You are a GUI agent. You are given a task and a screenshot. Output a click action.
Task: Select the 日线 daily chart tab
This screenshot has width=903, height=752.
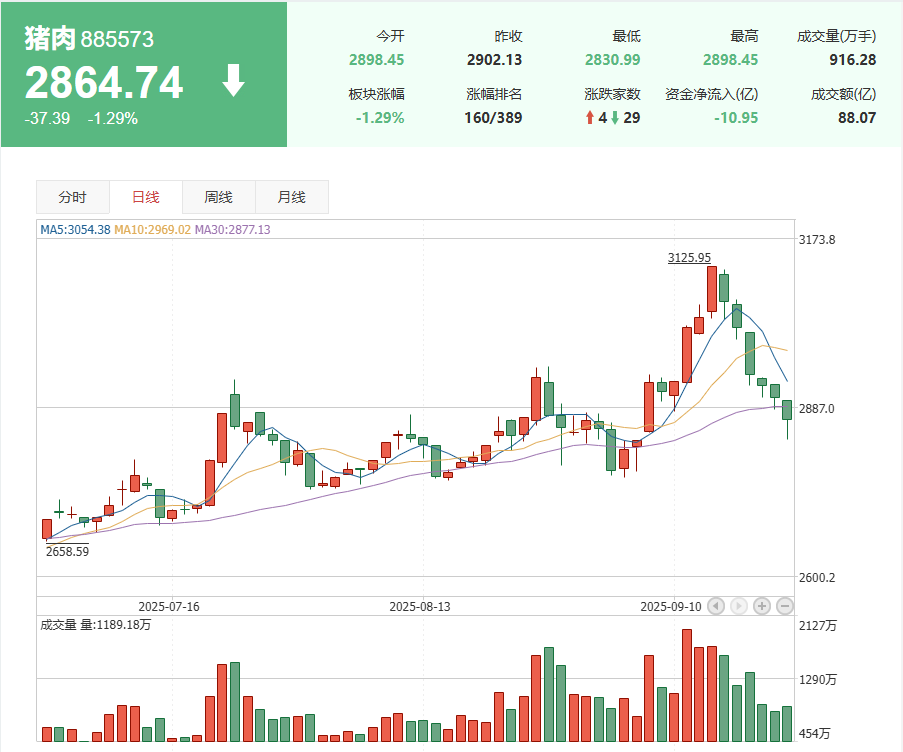pos(146,198)
